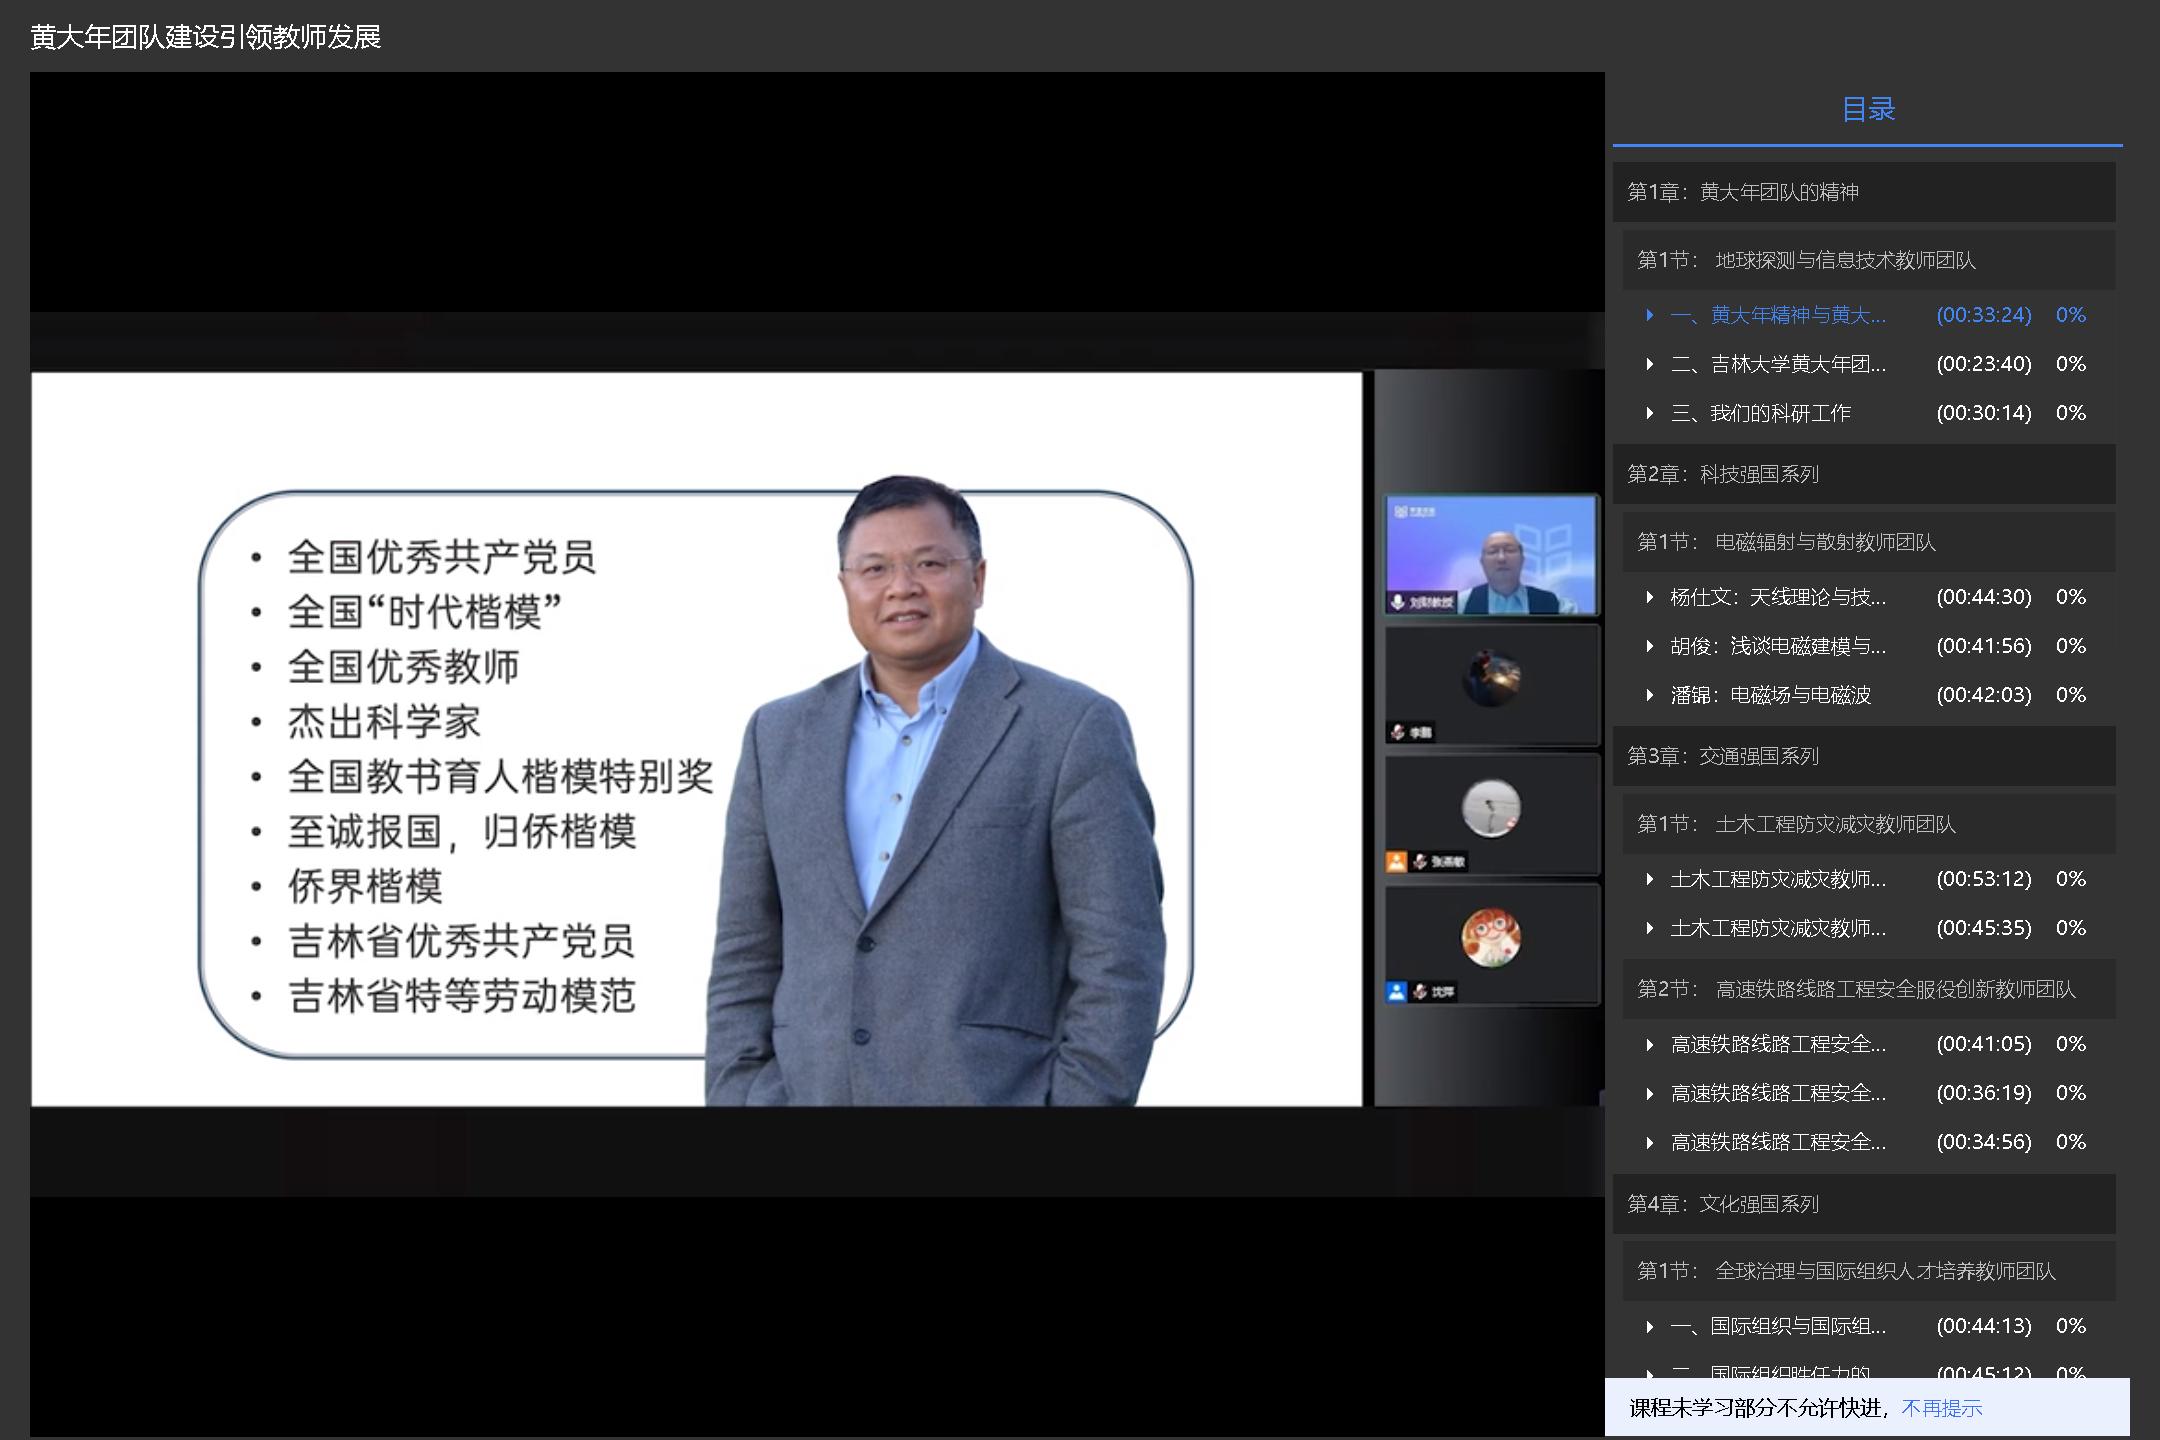The image size is (2160, 1440).
Task: Click play triangle beside 三、我们的科研工作
Action: point(1650,413)
